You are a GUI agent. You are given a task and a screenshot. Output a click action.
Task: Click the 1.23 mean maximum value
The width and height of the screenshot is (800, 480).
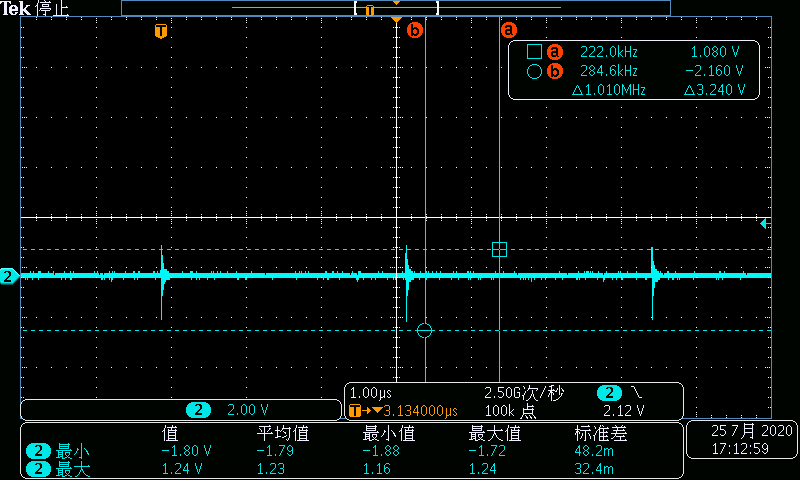tap(270, 468)
